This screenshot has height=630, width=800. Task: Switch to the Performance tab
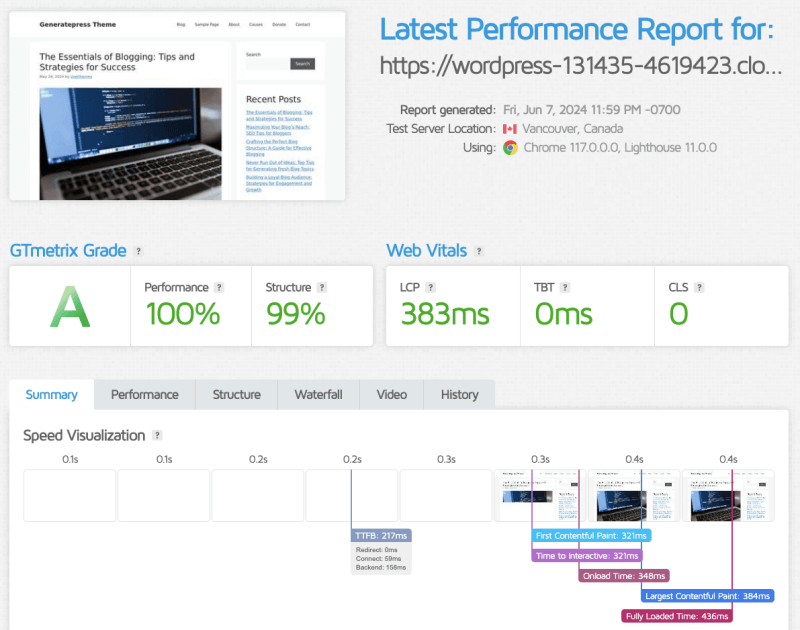click(x=145, y=395)
